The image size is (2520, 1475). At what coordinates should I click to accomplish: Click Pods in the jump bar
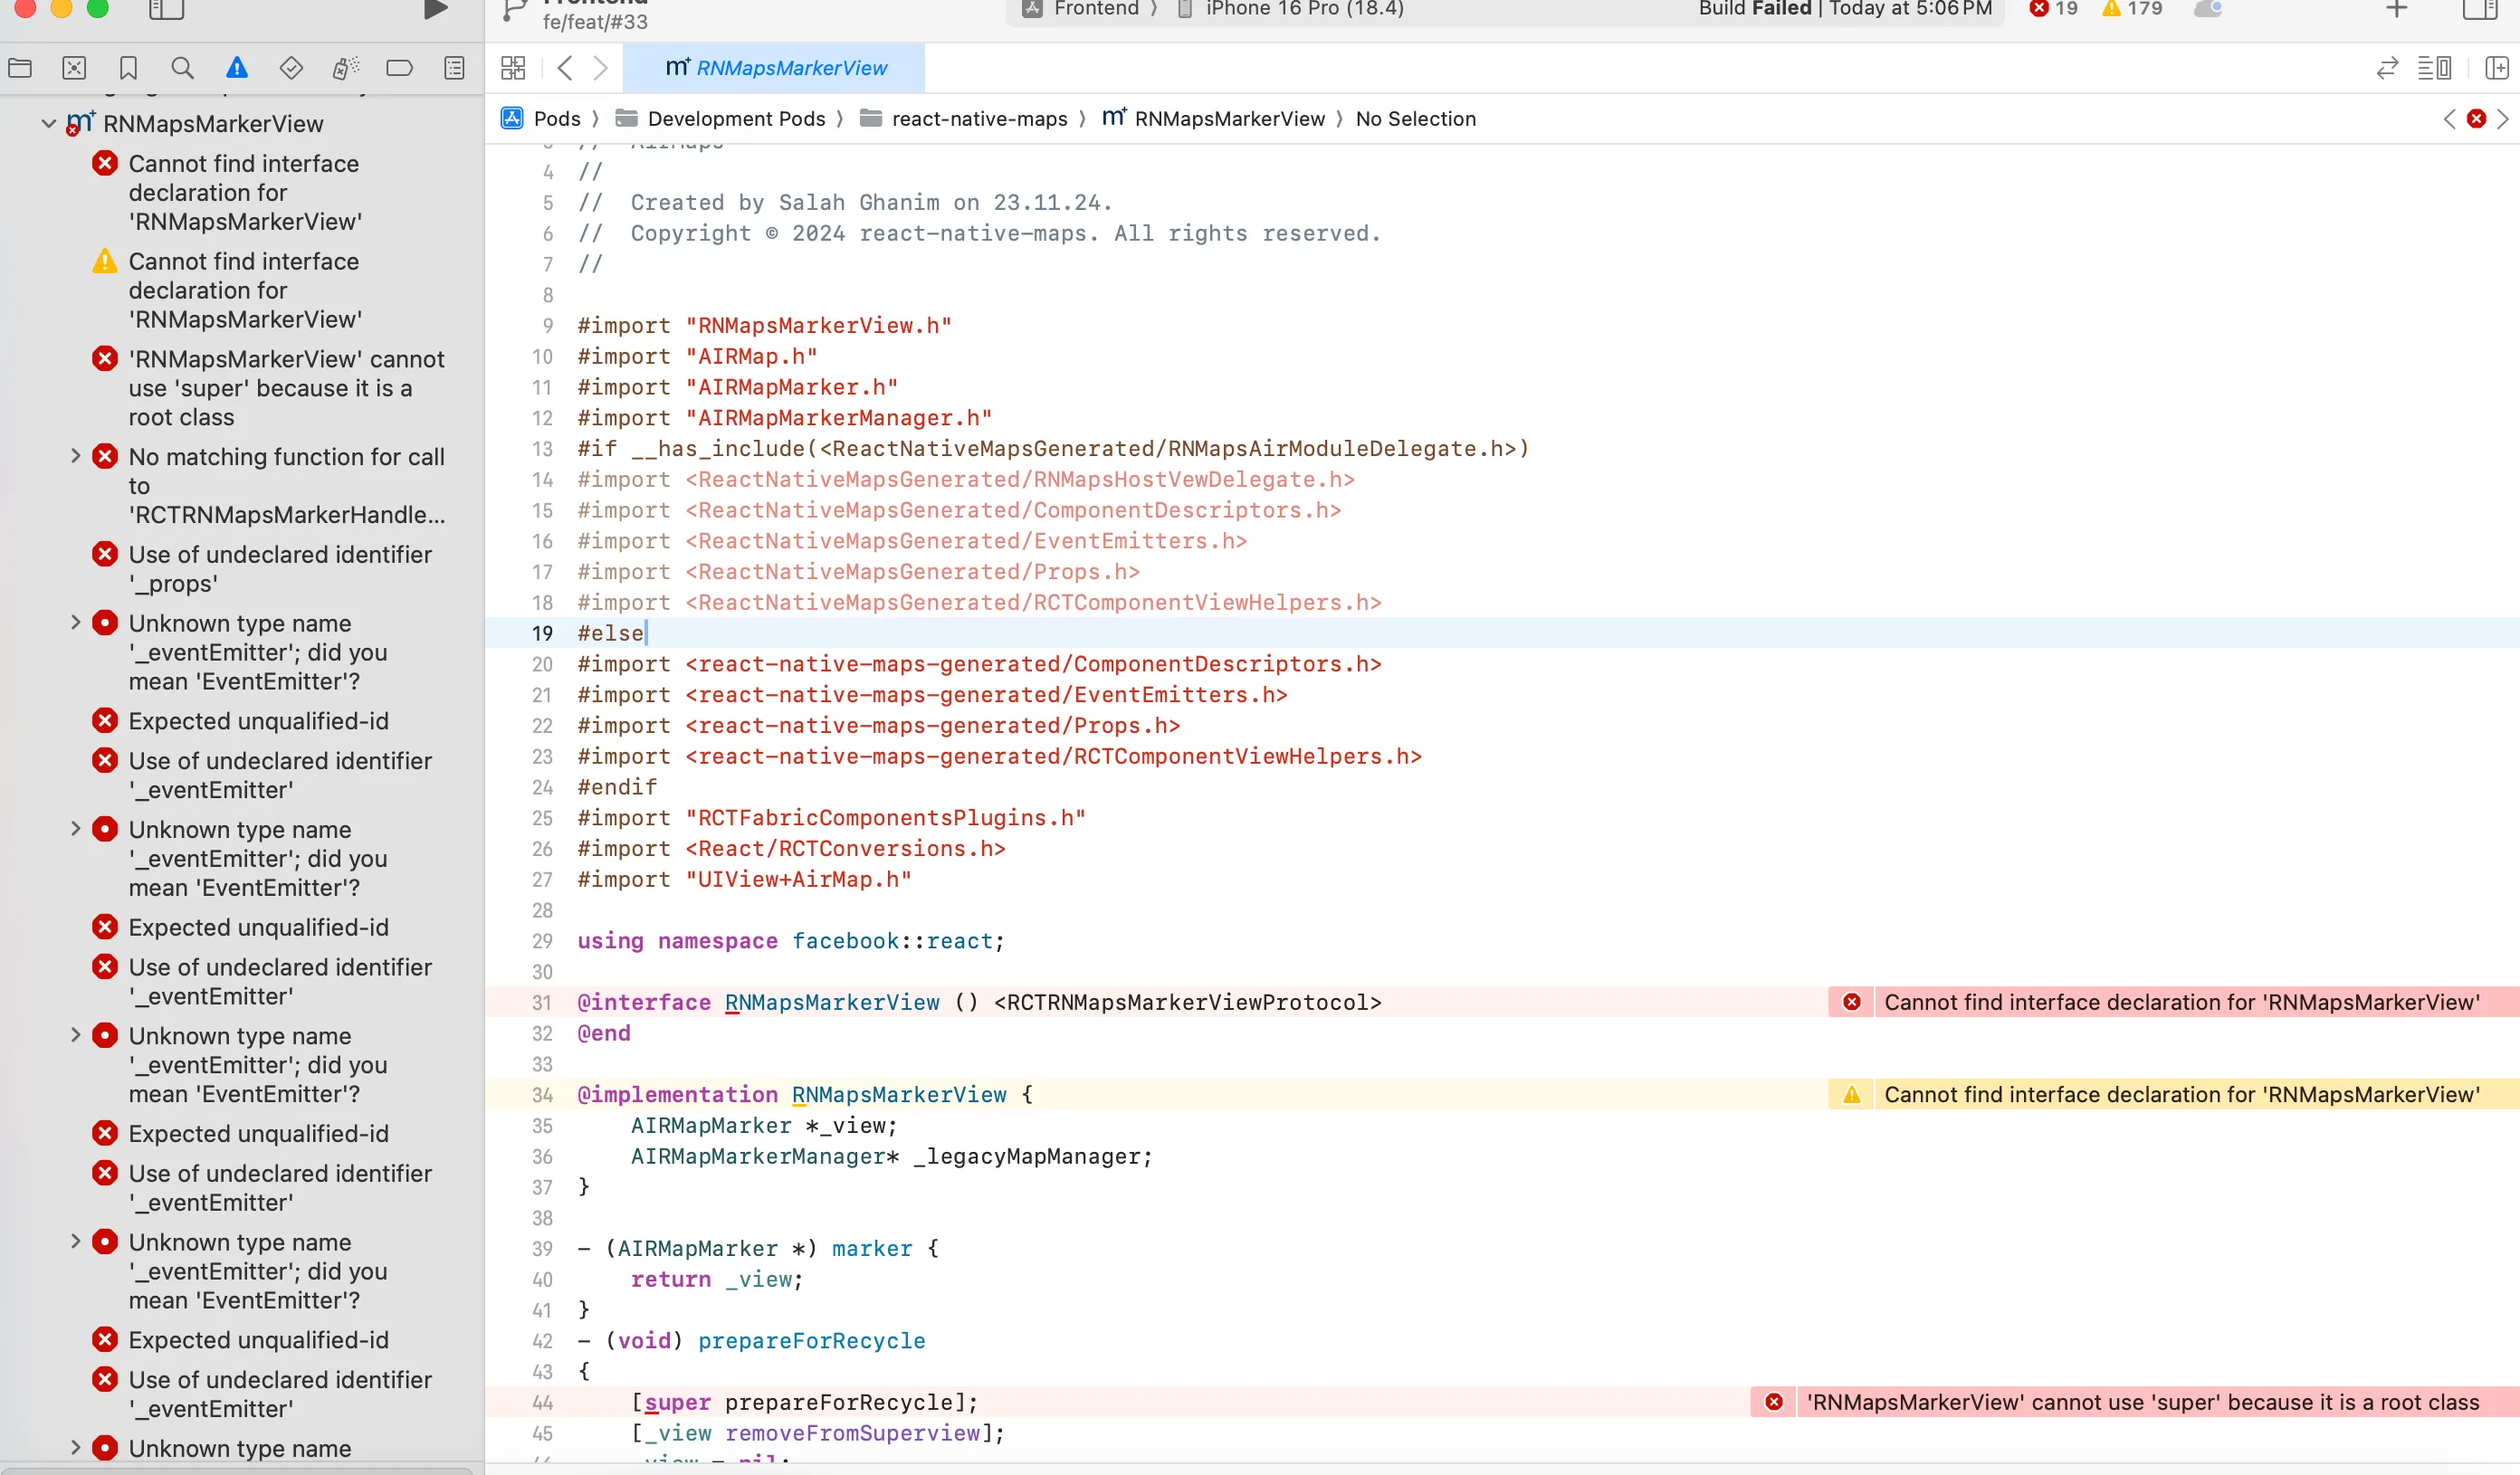[541, 119]
